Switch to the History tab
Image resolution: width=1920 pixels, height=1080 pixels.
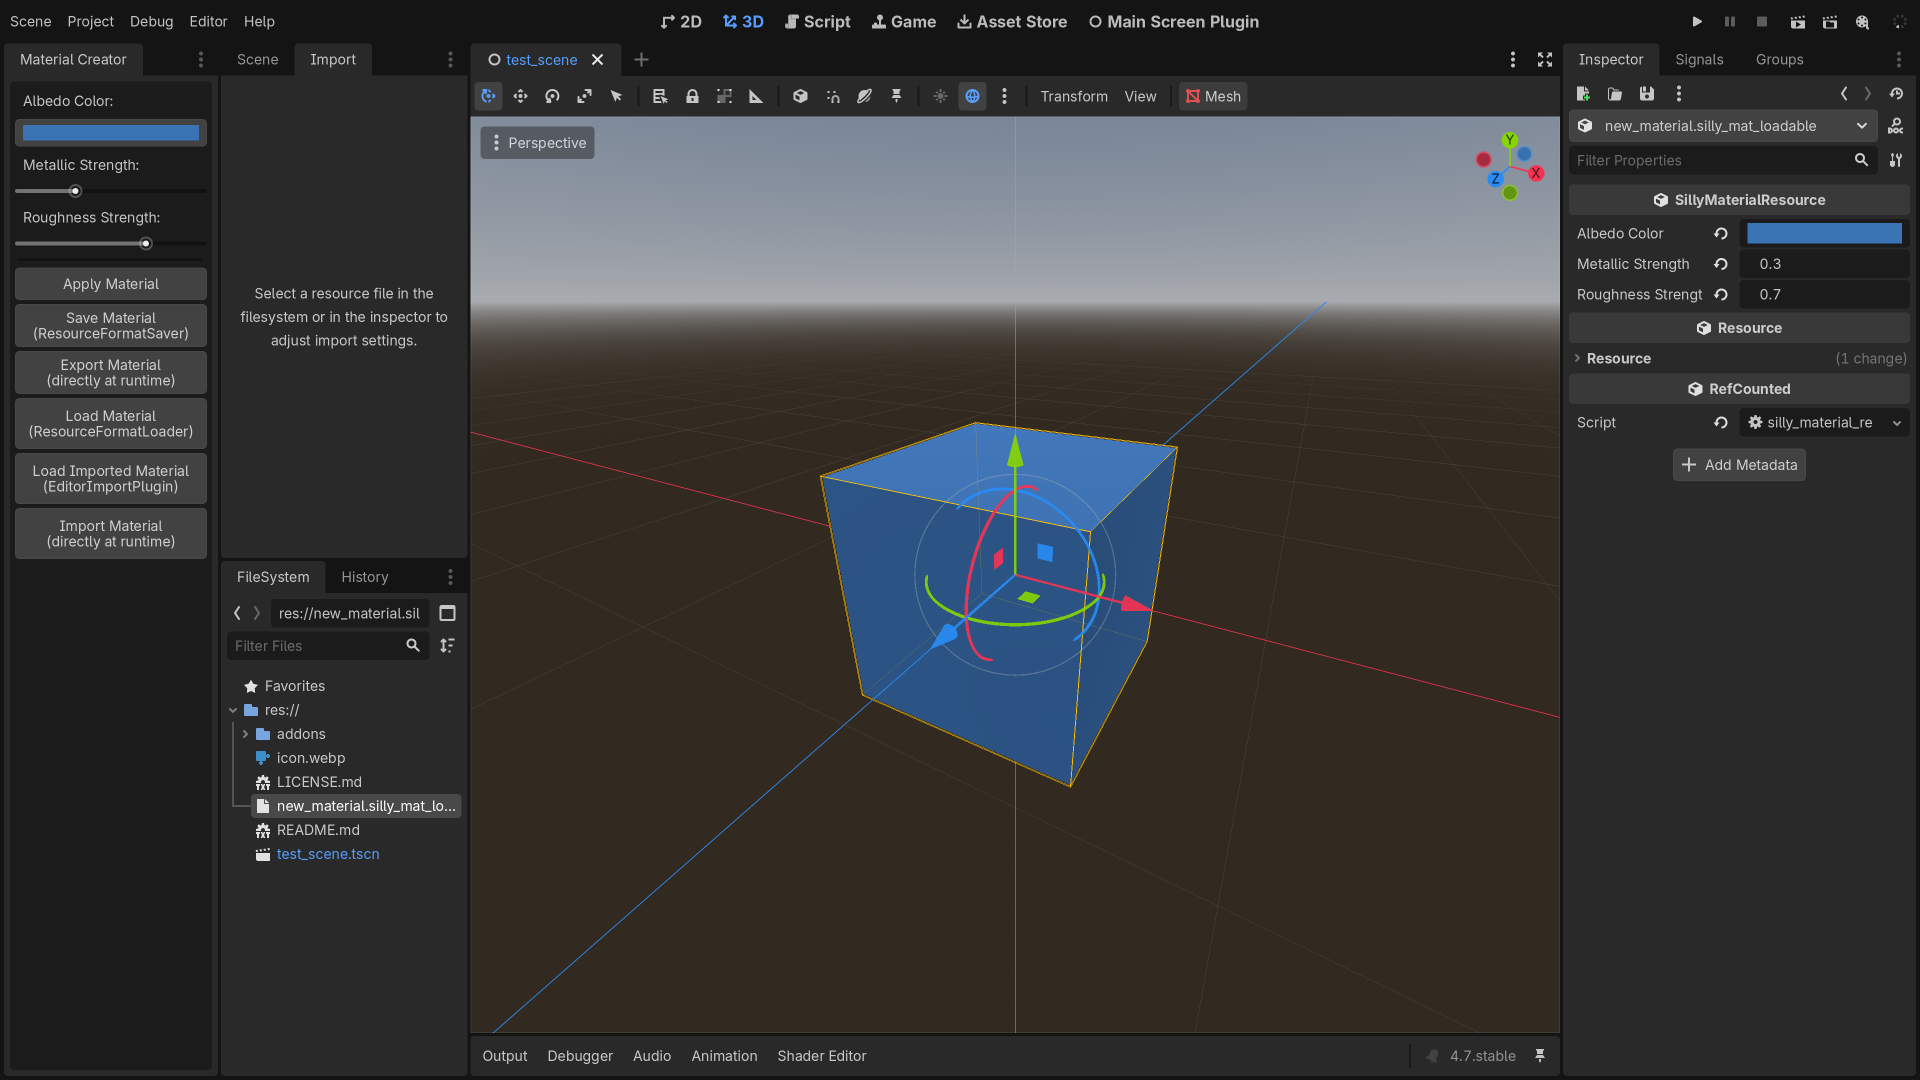364,577
